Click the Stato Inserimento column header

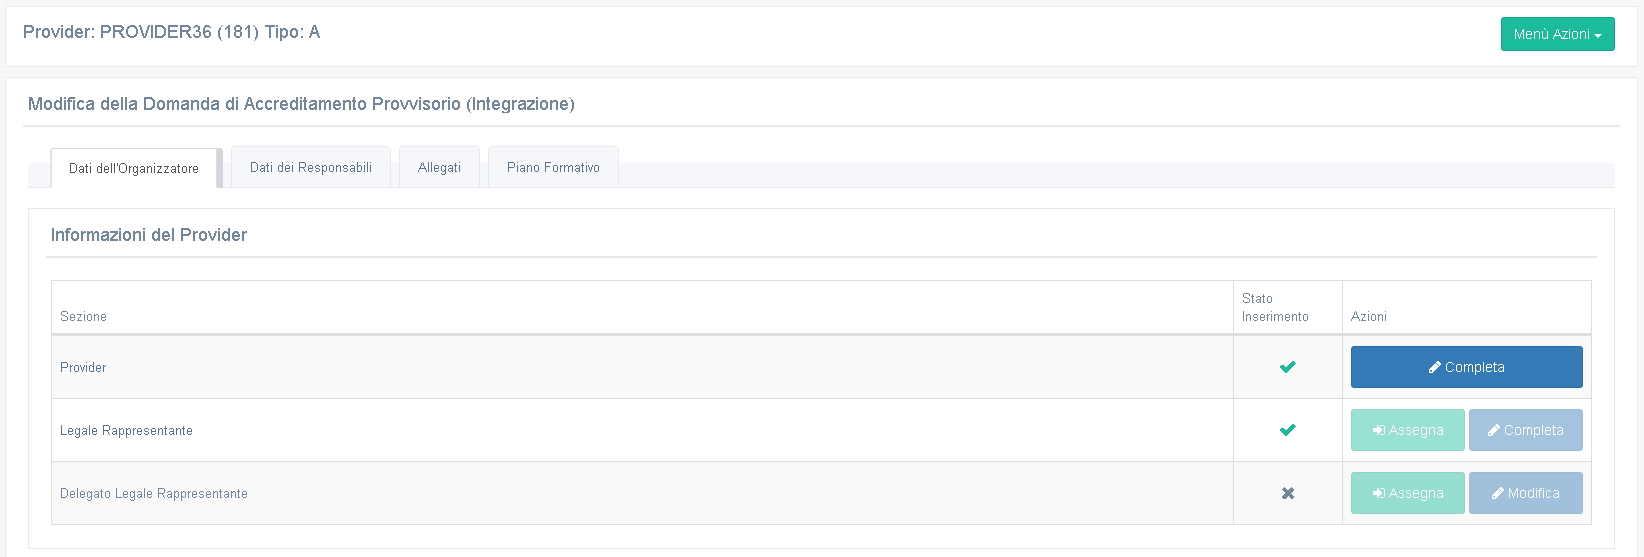click(x=1275, y=307)
